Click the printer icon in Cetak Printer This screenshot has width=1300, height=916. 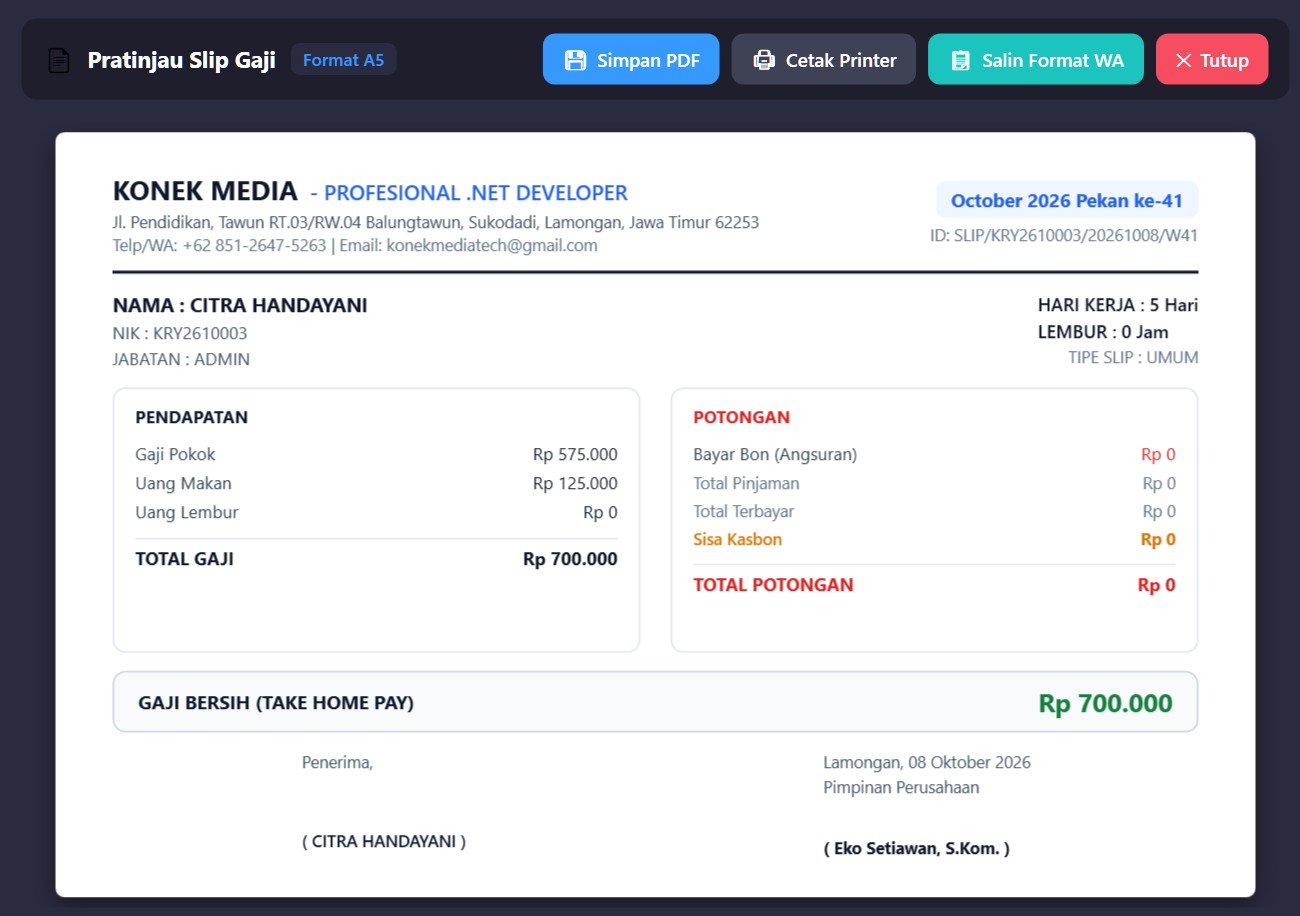[764, 60]
